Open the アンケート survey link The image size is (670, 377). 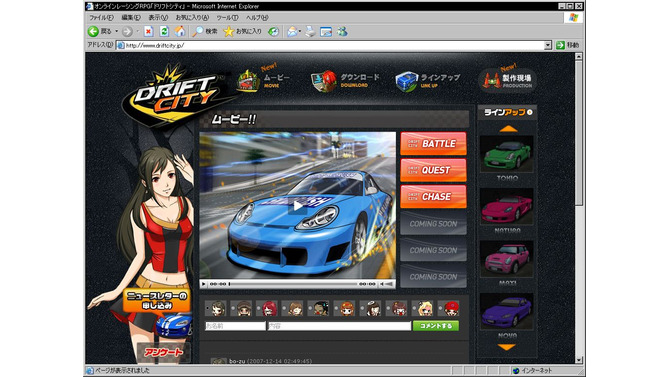pos(164,353)
